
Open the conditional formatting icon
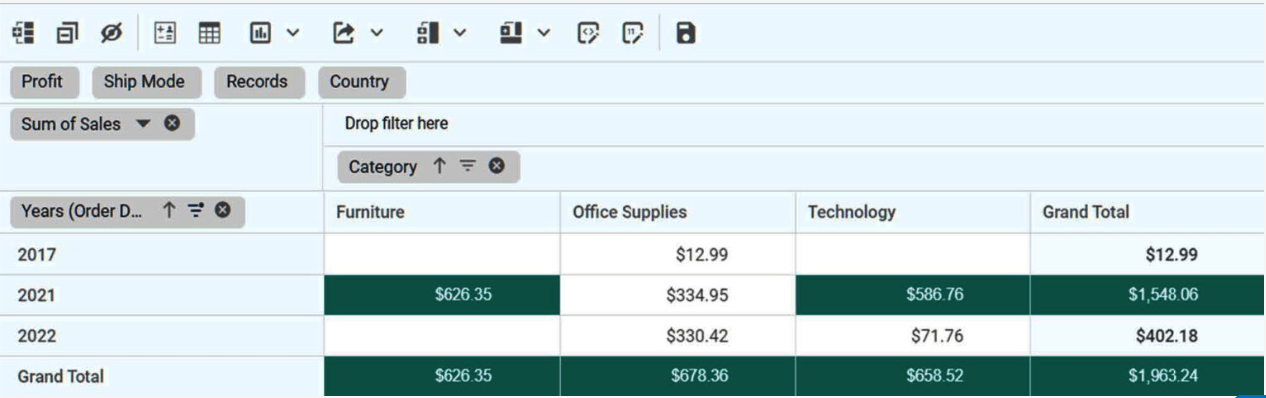(589, 33)
